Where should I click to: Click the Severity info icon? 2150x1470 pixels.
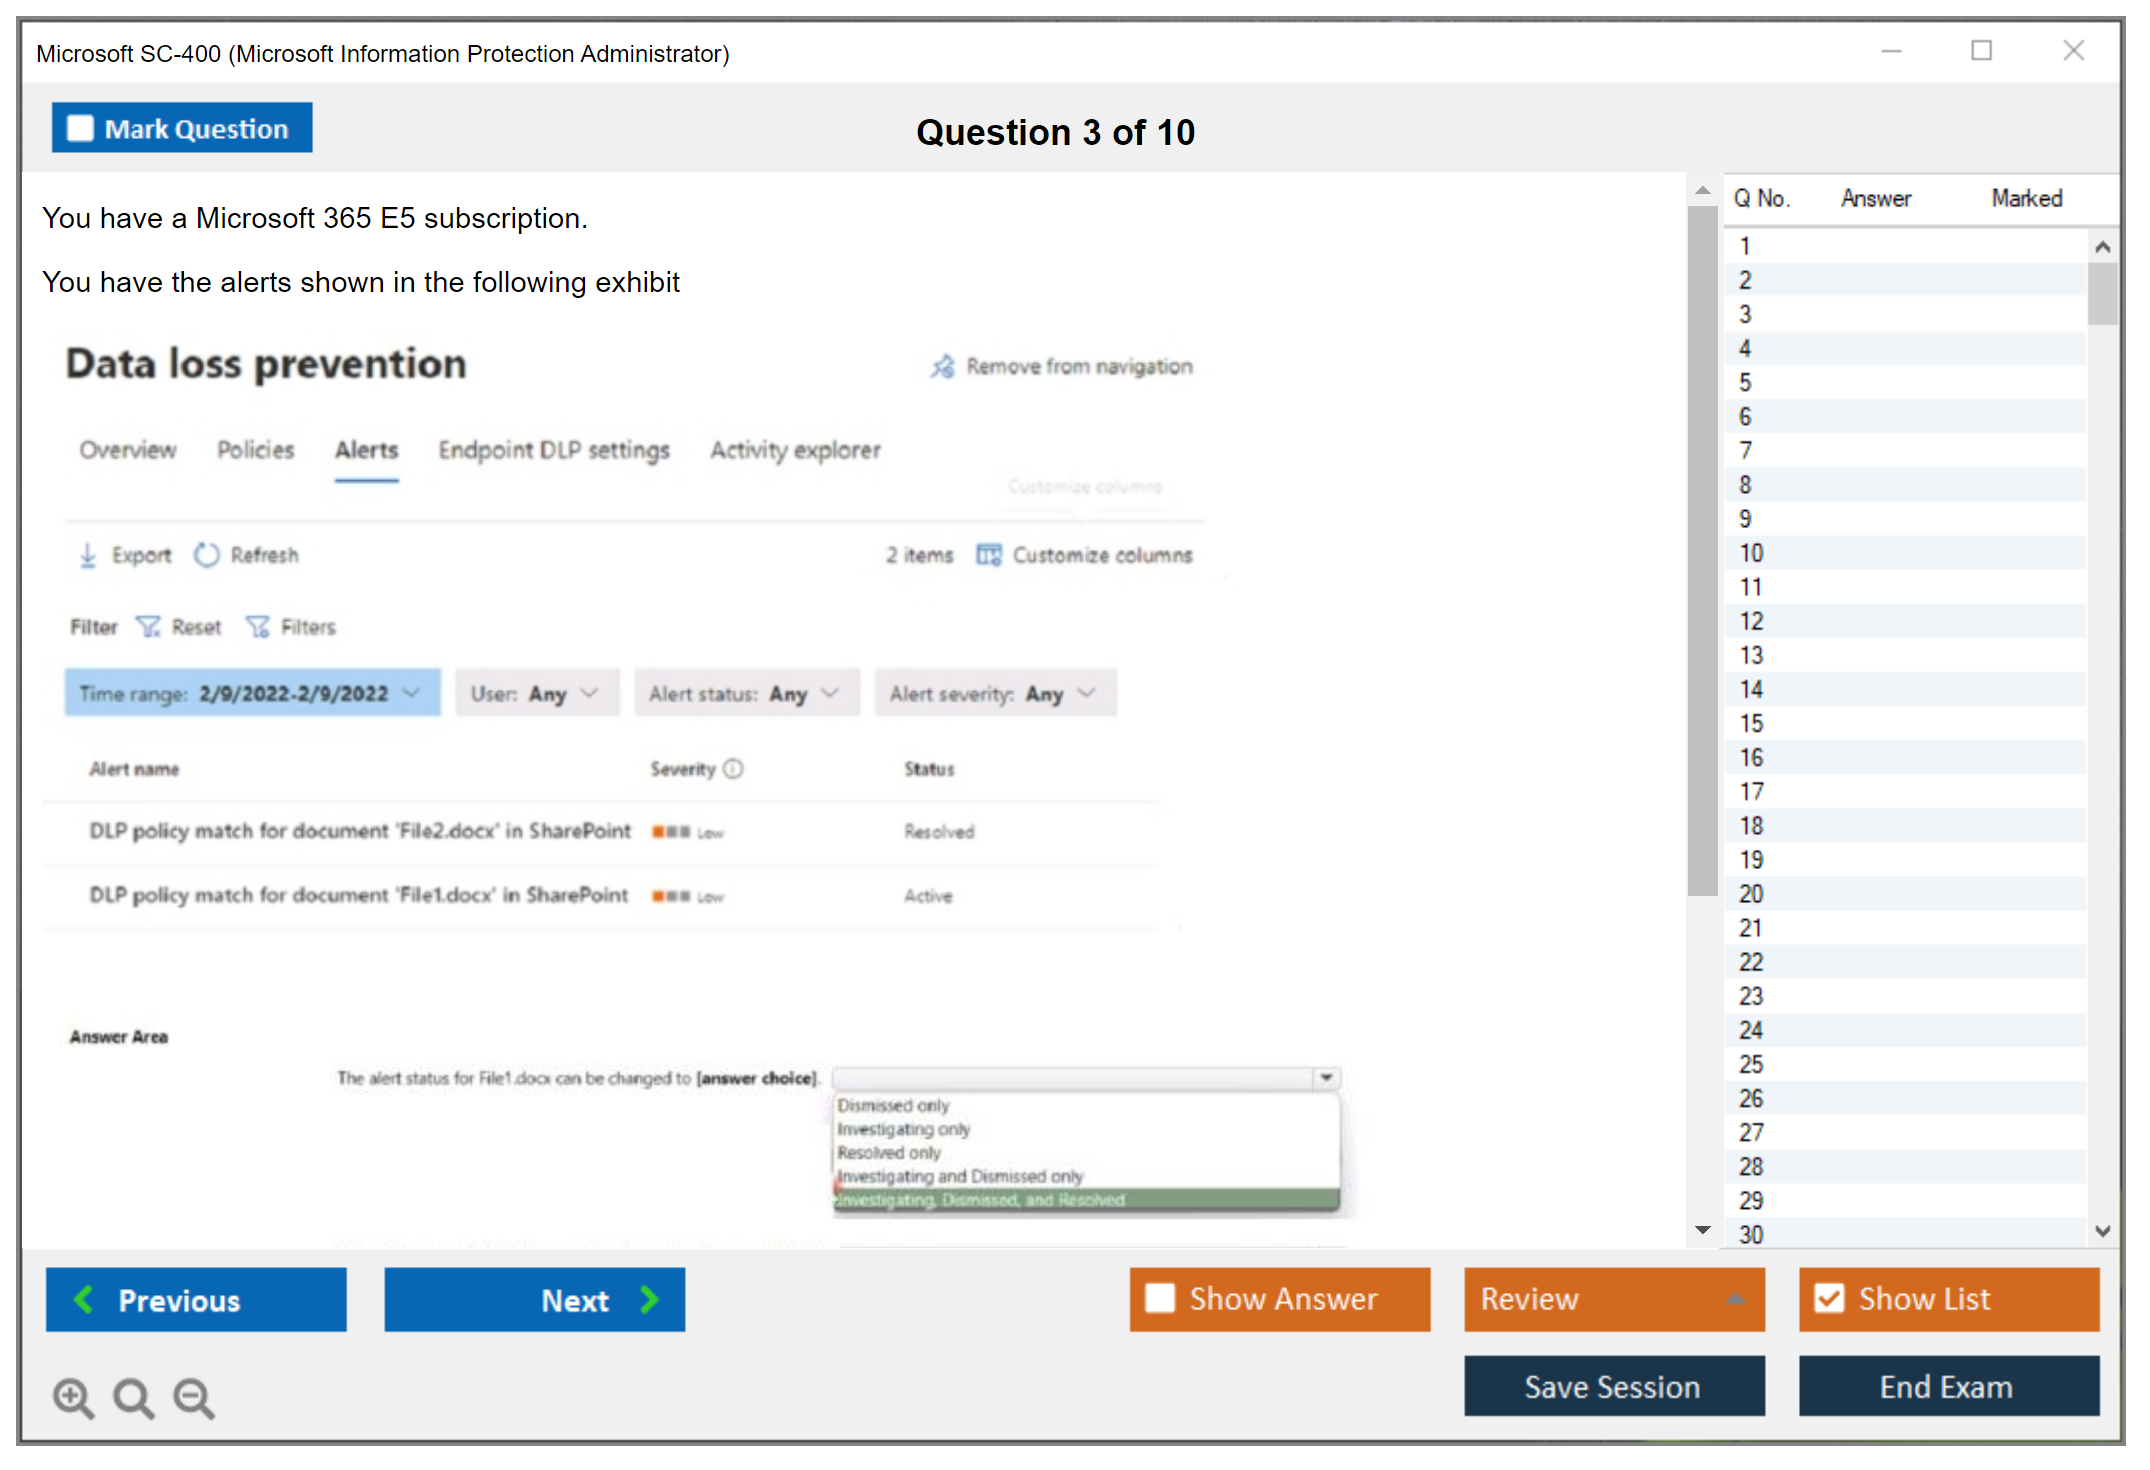(733, 769)
